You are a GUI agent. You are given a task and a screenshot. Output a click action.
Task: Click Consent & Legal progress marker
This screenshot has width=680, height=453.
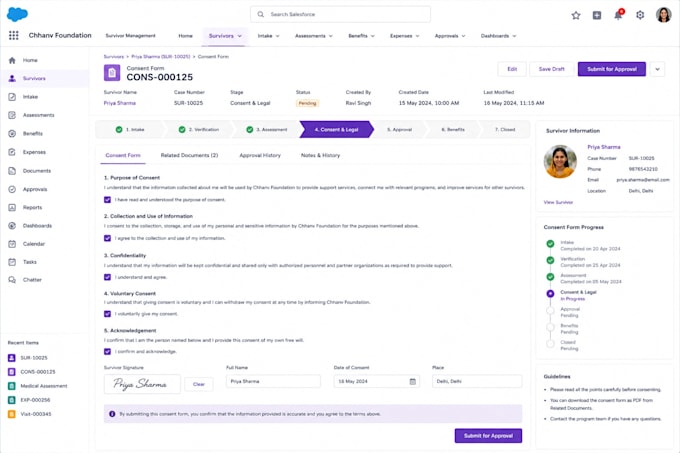pyautogui.click(x=550, y=293)
